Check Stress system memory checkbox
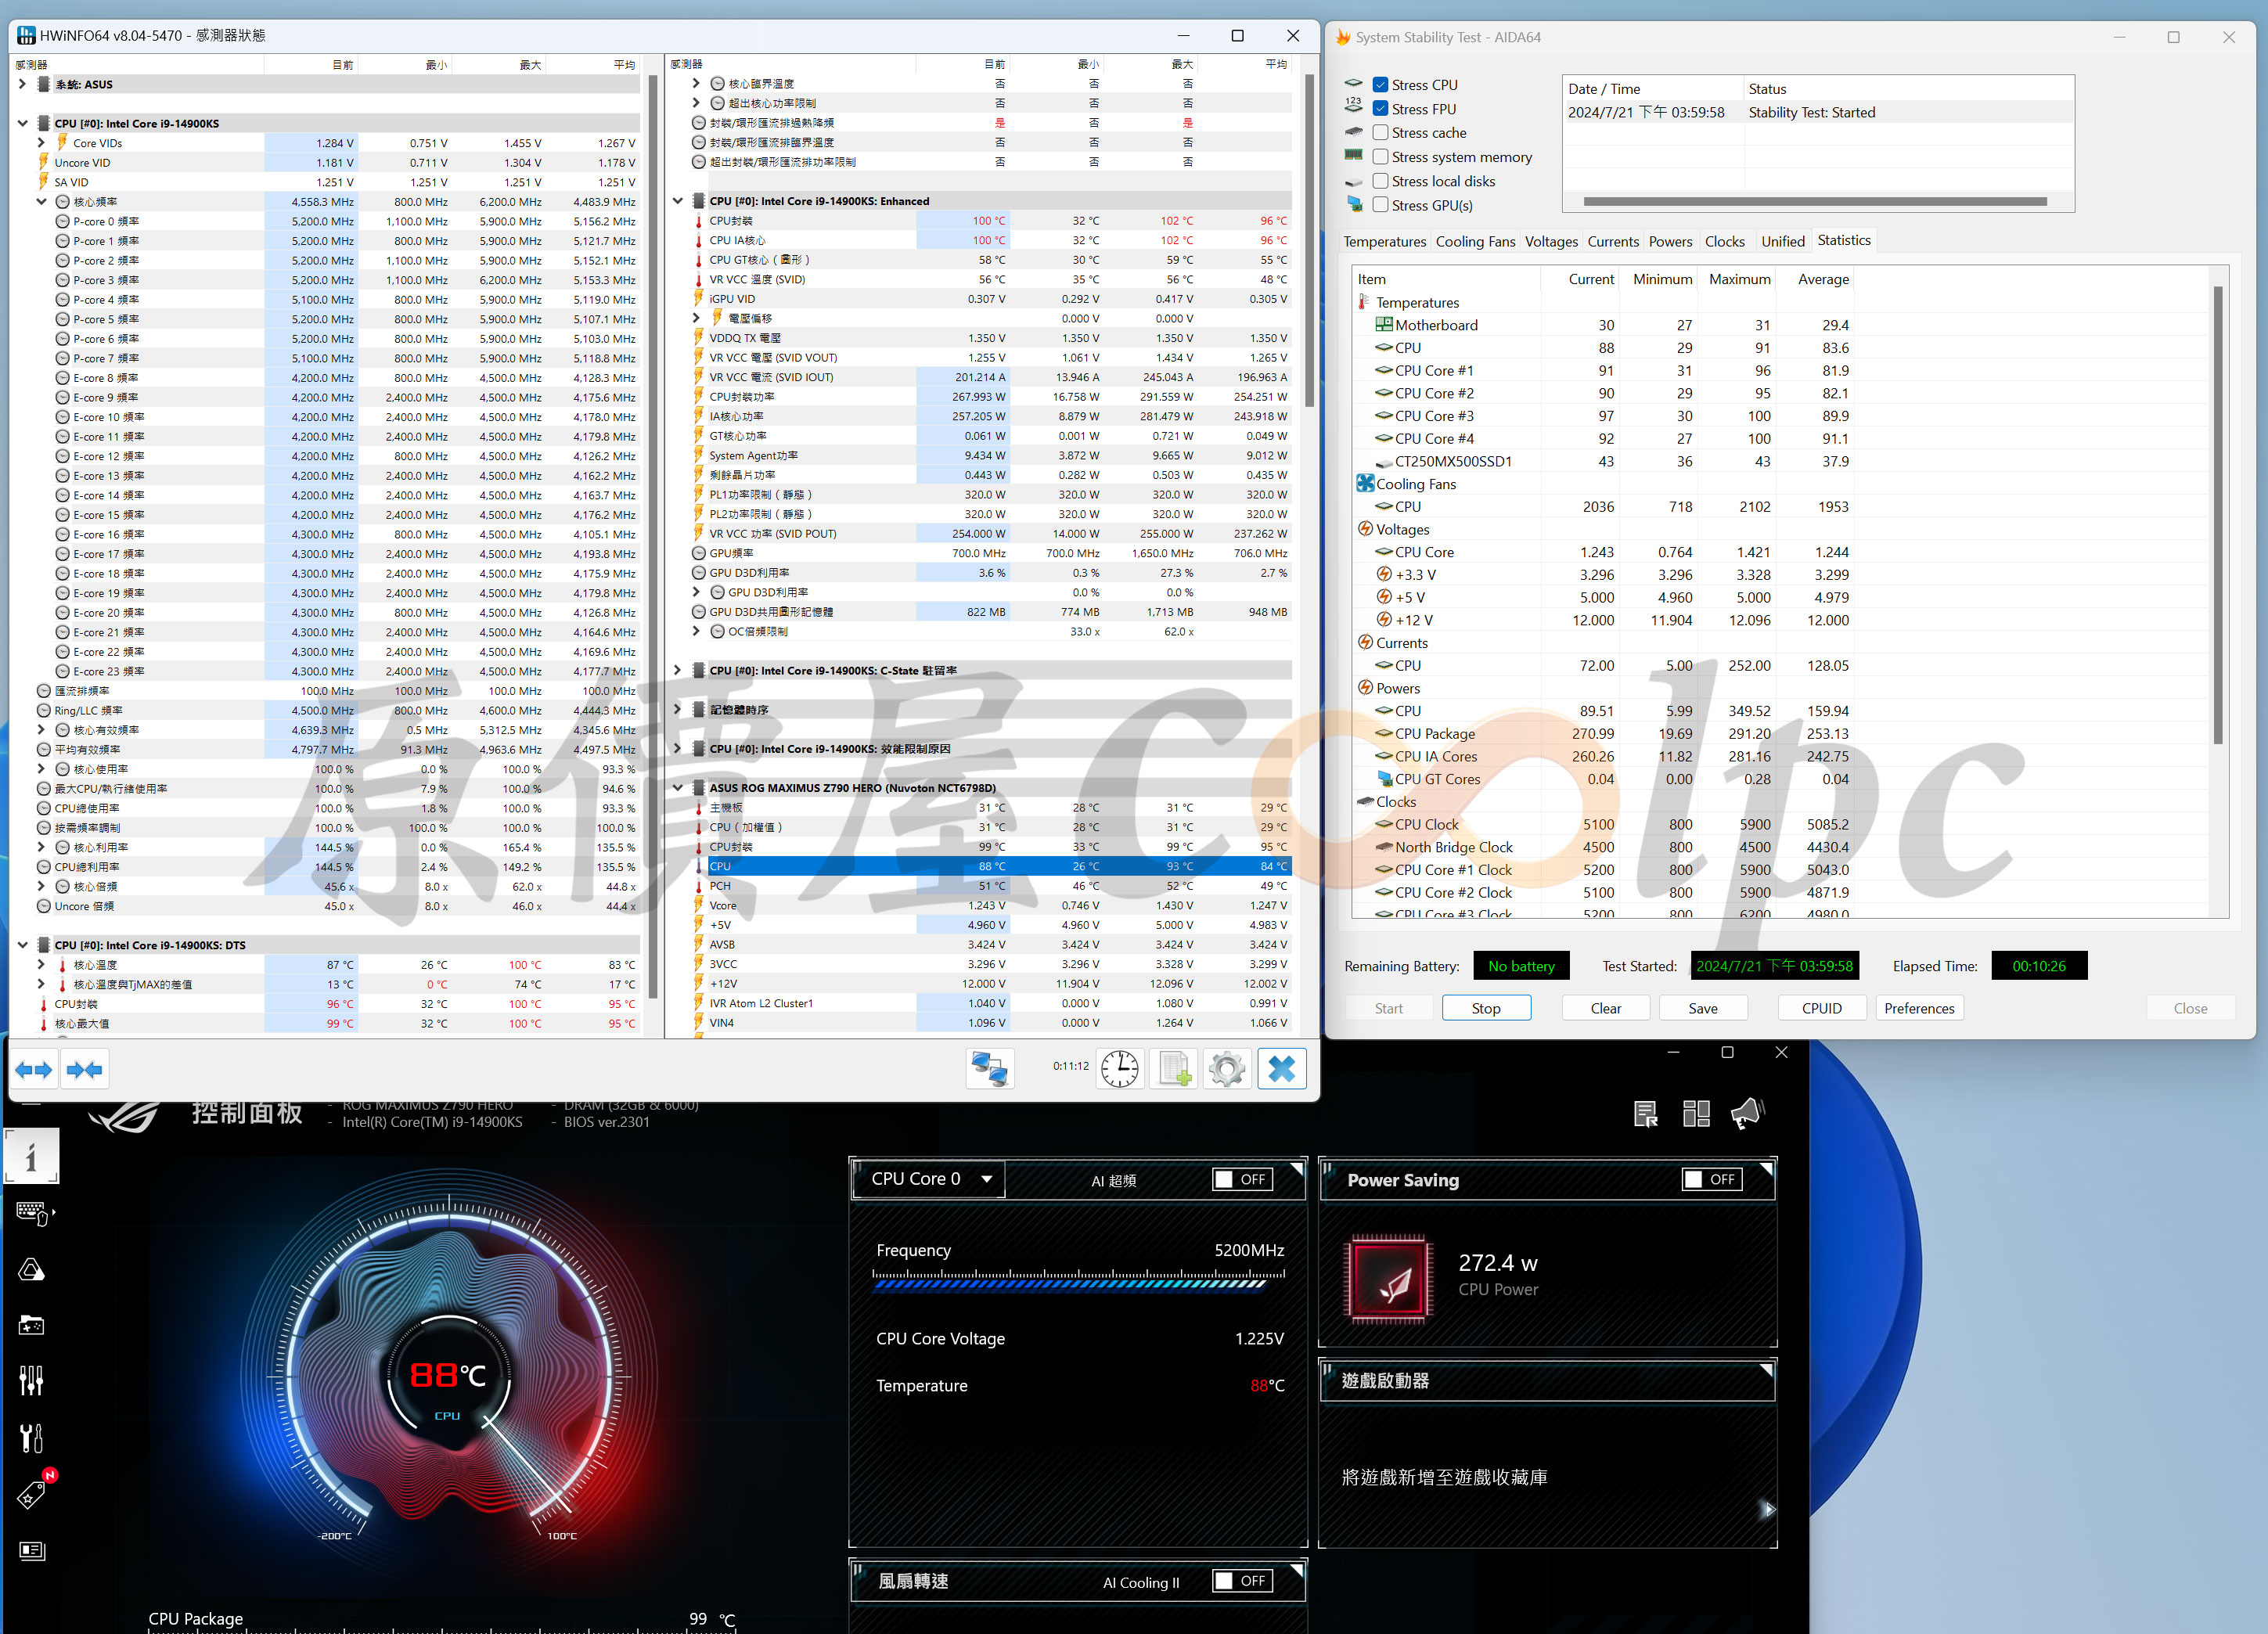Screen dimensions: 2268x1634 (x=1380, y=157)
